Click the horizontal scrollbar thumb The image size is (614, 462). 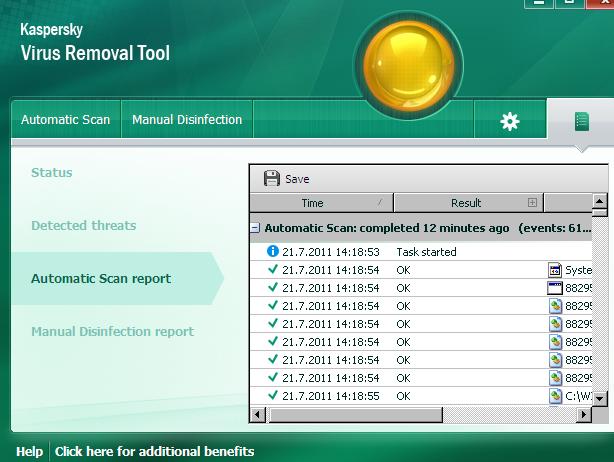(x=354, y=415)
